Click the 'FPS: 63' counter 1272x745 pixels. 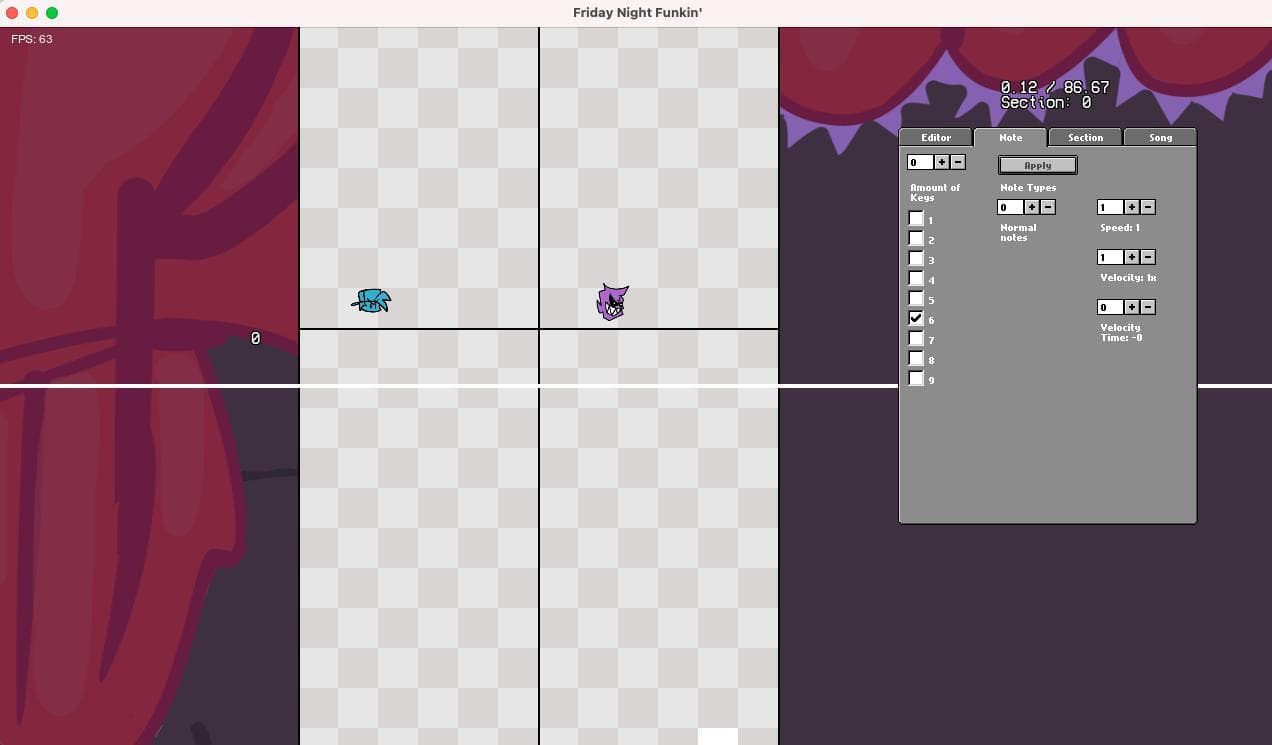[x=32, y=39]
